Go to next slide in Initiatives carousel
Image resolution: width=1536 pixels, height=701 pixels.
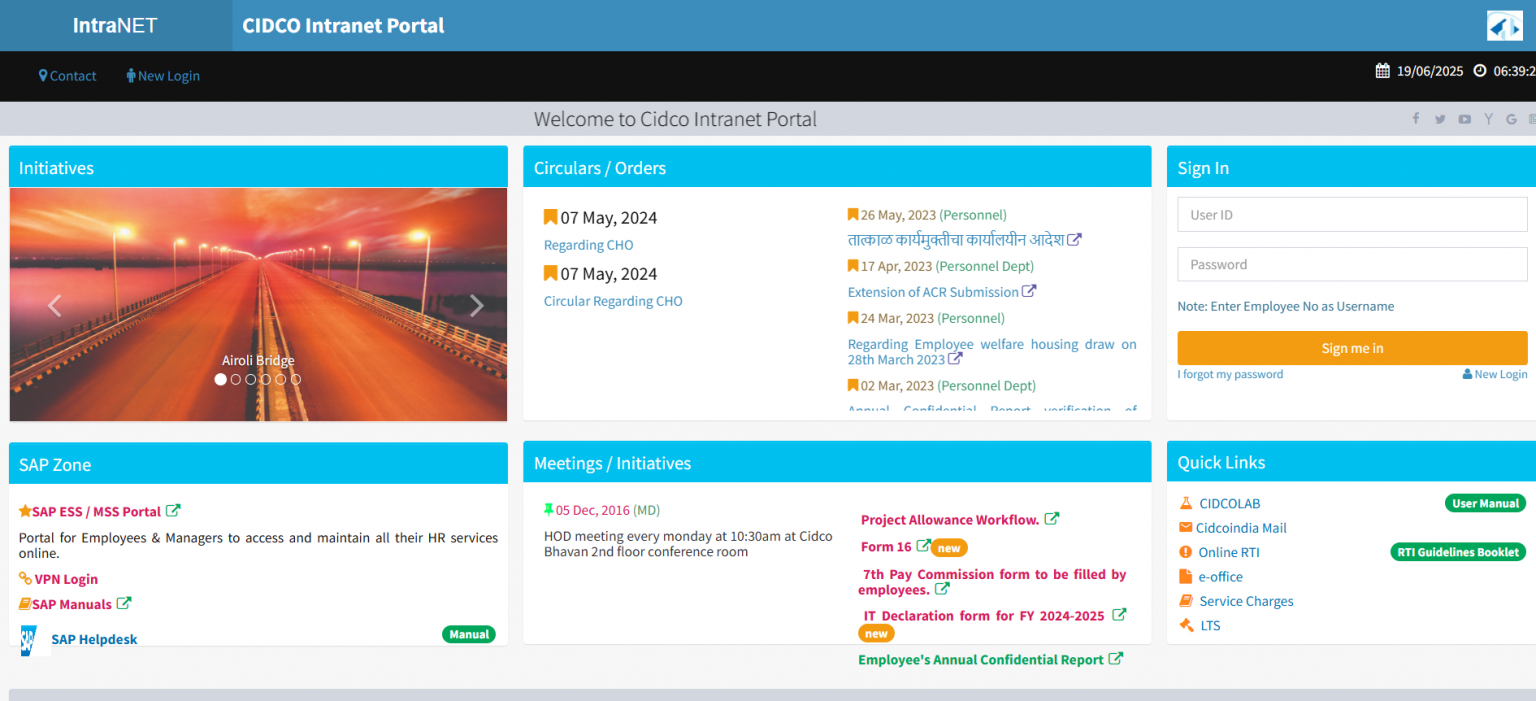point(477,306)
